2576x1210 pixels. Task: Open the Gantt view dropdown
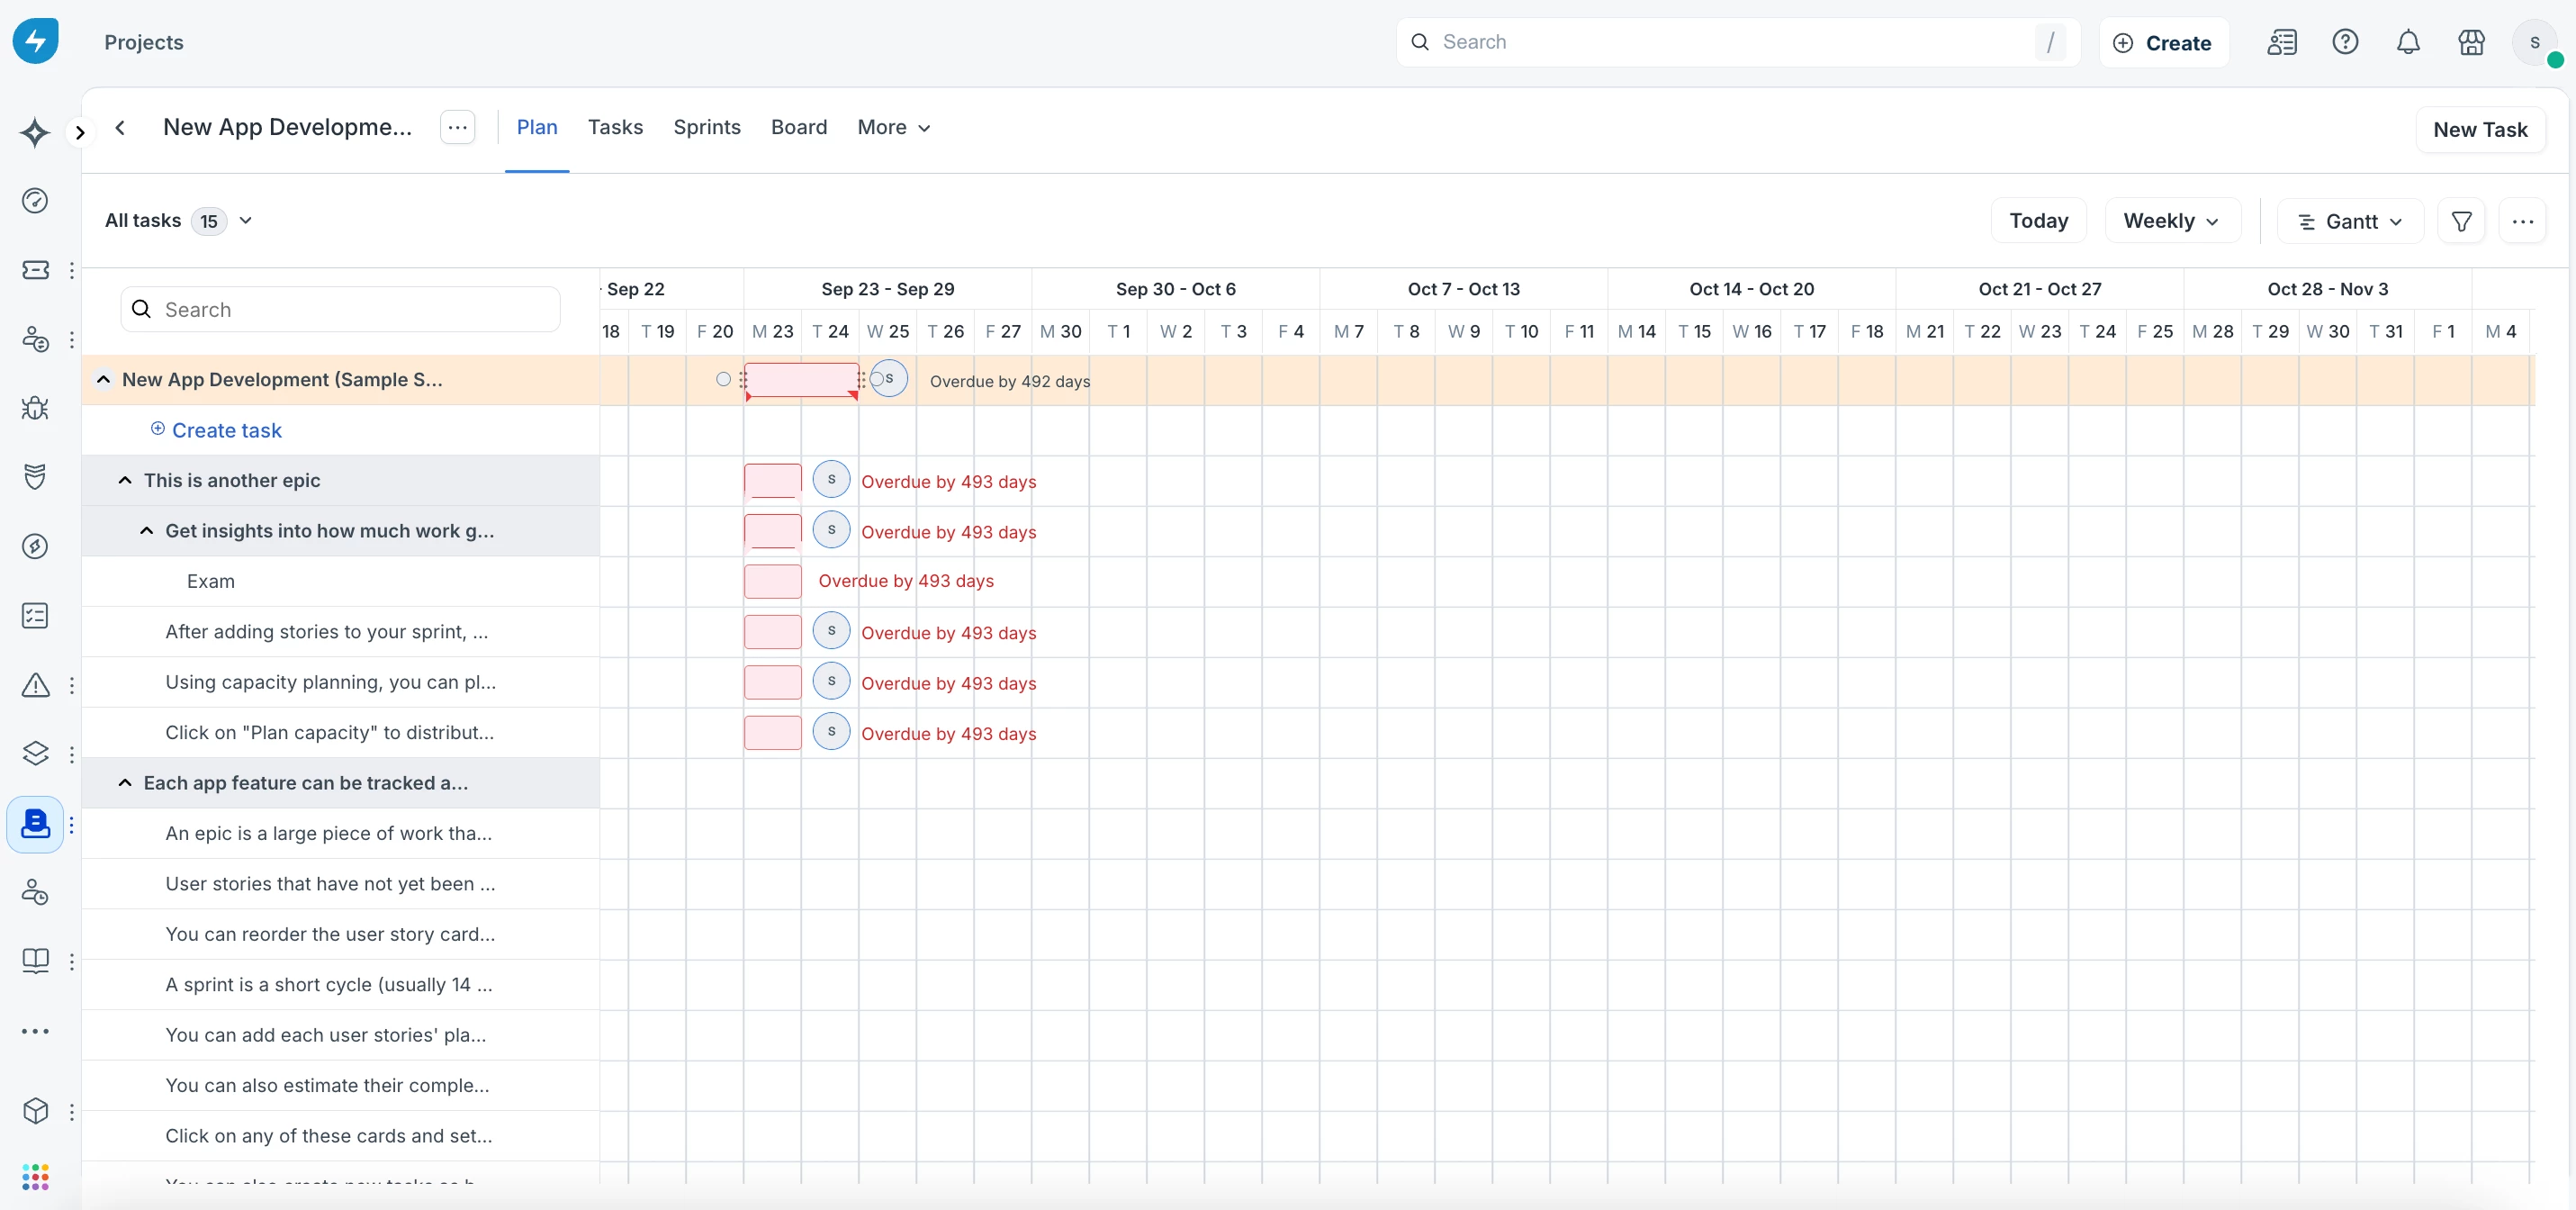[2349, 221]
